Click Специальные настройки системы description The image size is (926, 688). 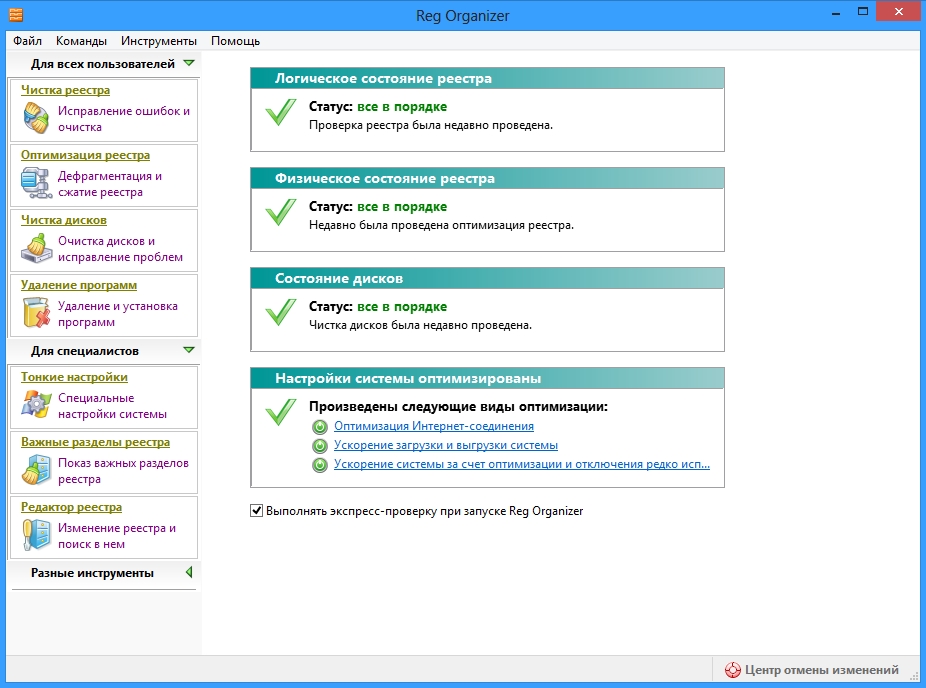[x=112, y=406]
